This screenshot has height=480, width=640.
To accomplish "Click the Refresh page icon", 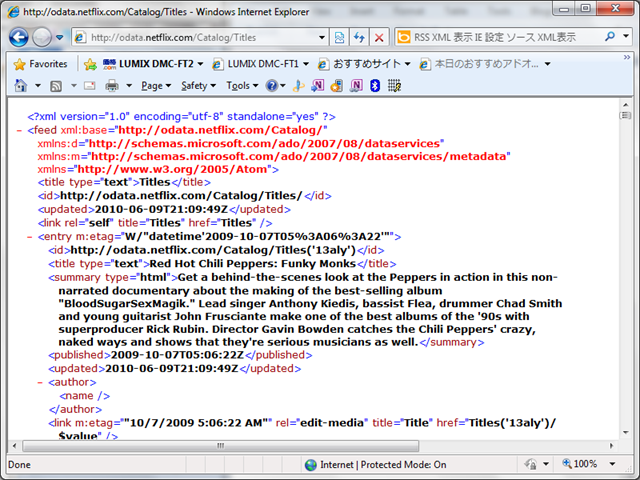I will pos(359,38).
